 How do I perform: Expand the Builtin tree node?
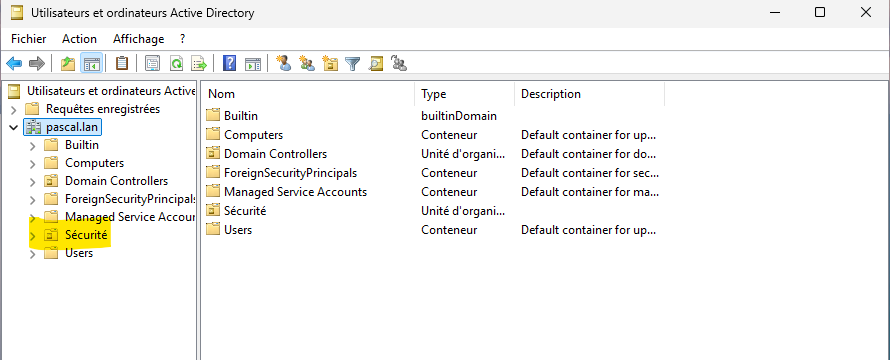point(33,145)
